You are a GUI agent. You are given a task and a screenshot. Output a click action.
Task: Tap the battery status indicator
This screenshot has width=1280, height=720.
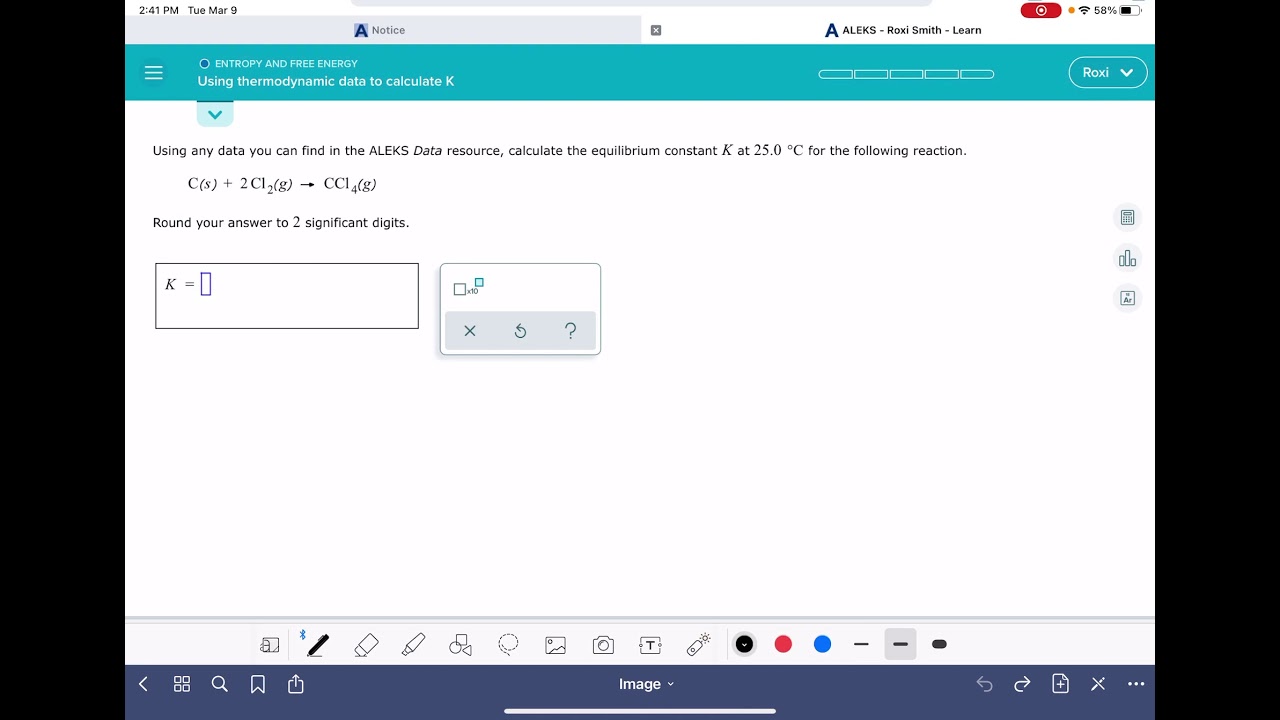click(x=1130, y=10)
